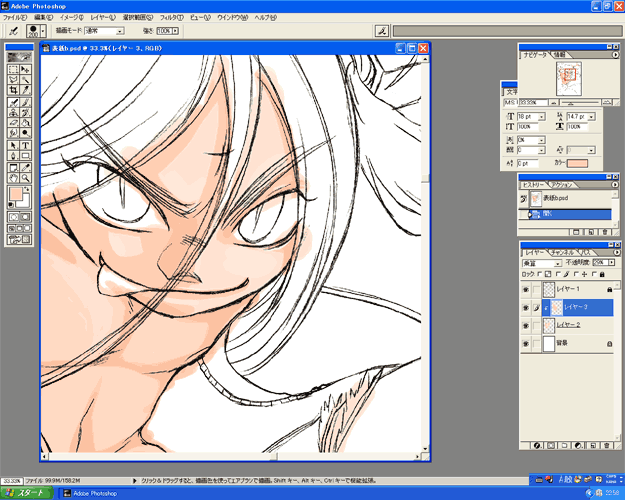Open painting mode dropdown in options bar
Screen dimensions: 625x500
(120, 31)
